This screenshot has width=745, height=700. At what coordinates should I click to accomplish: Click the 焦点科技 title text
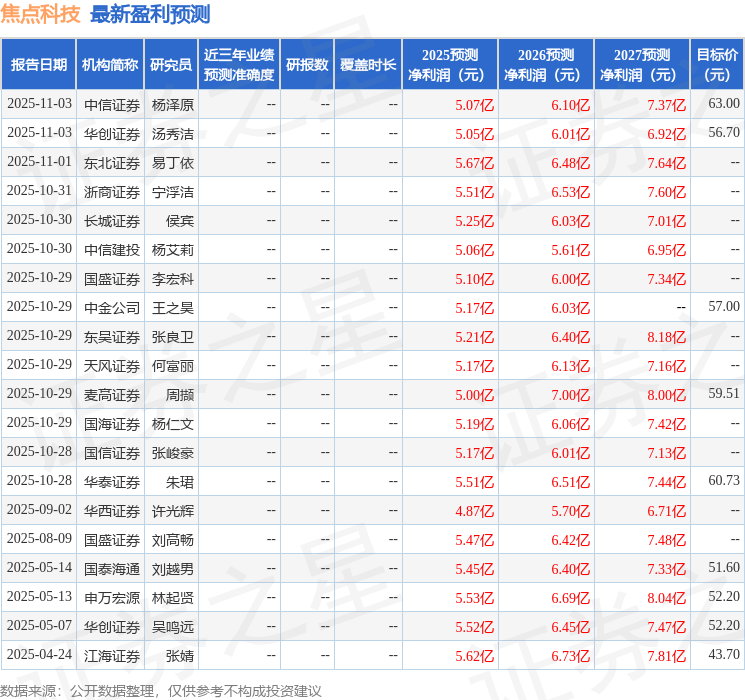pyautogui.click(x=41, y=14)
